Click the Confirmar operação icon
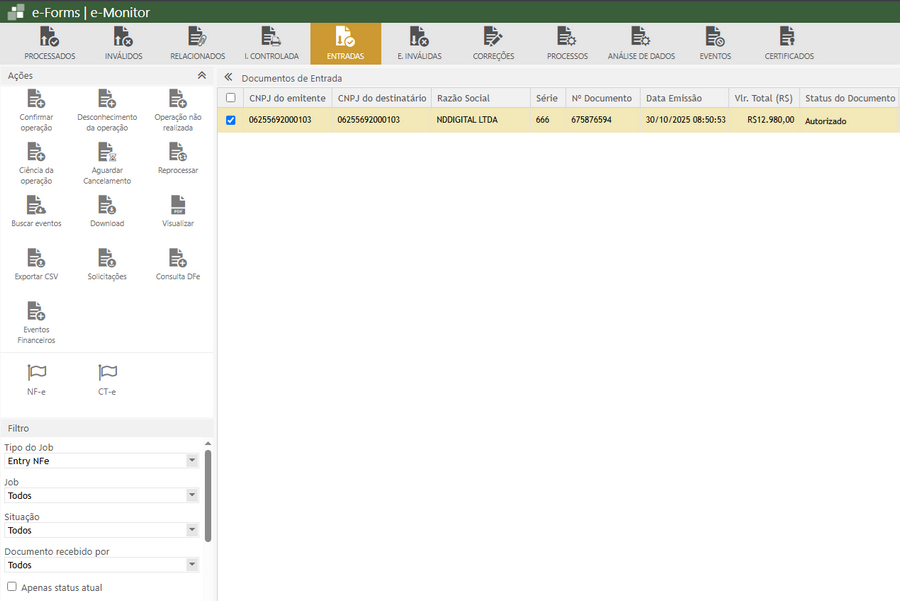The width and height of the screenshot is (900, 601). click(x=36, y=99)
